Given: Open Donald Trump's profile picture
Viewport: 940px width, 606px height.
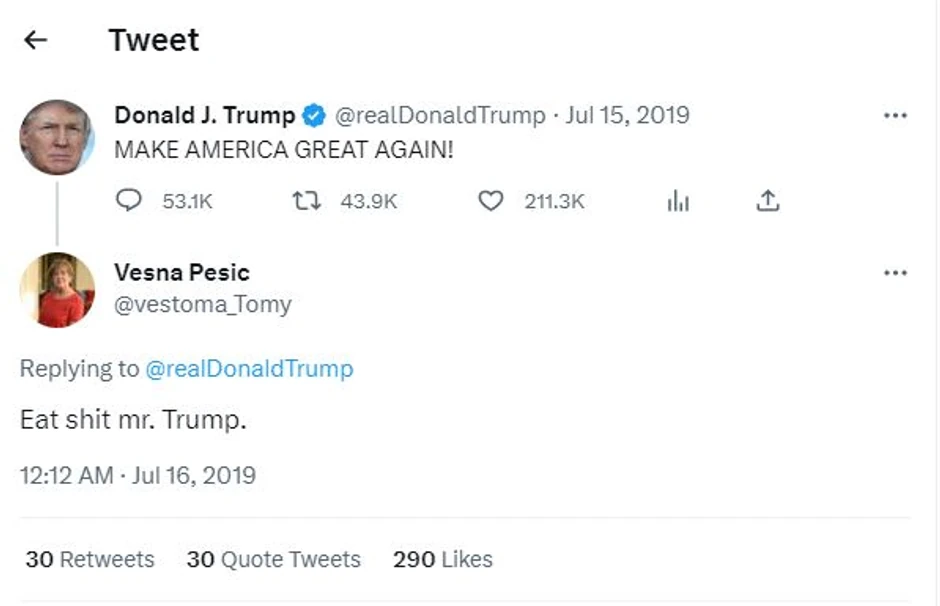Looking at the screenshot, I should pos(56,136).
